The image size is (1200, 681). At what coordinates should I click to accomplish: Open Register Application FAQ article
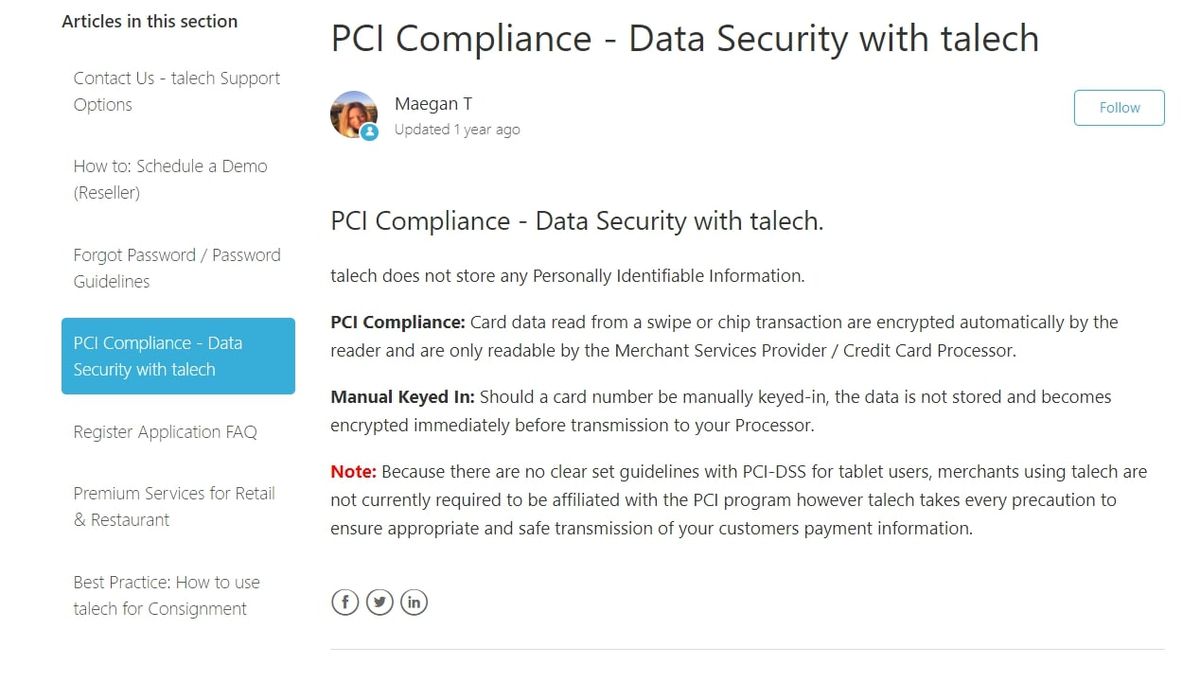click(165, 432)
